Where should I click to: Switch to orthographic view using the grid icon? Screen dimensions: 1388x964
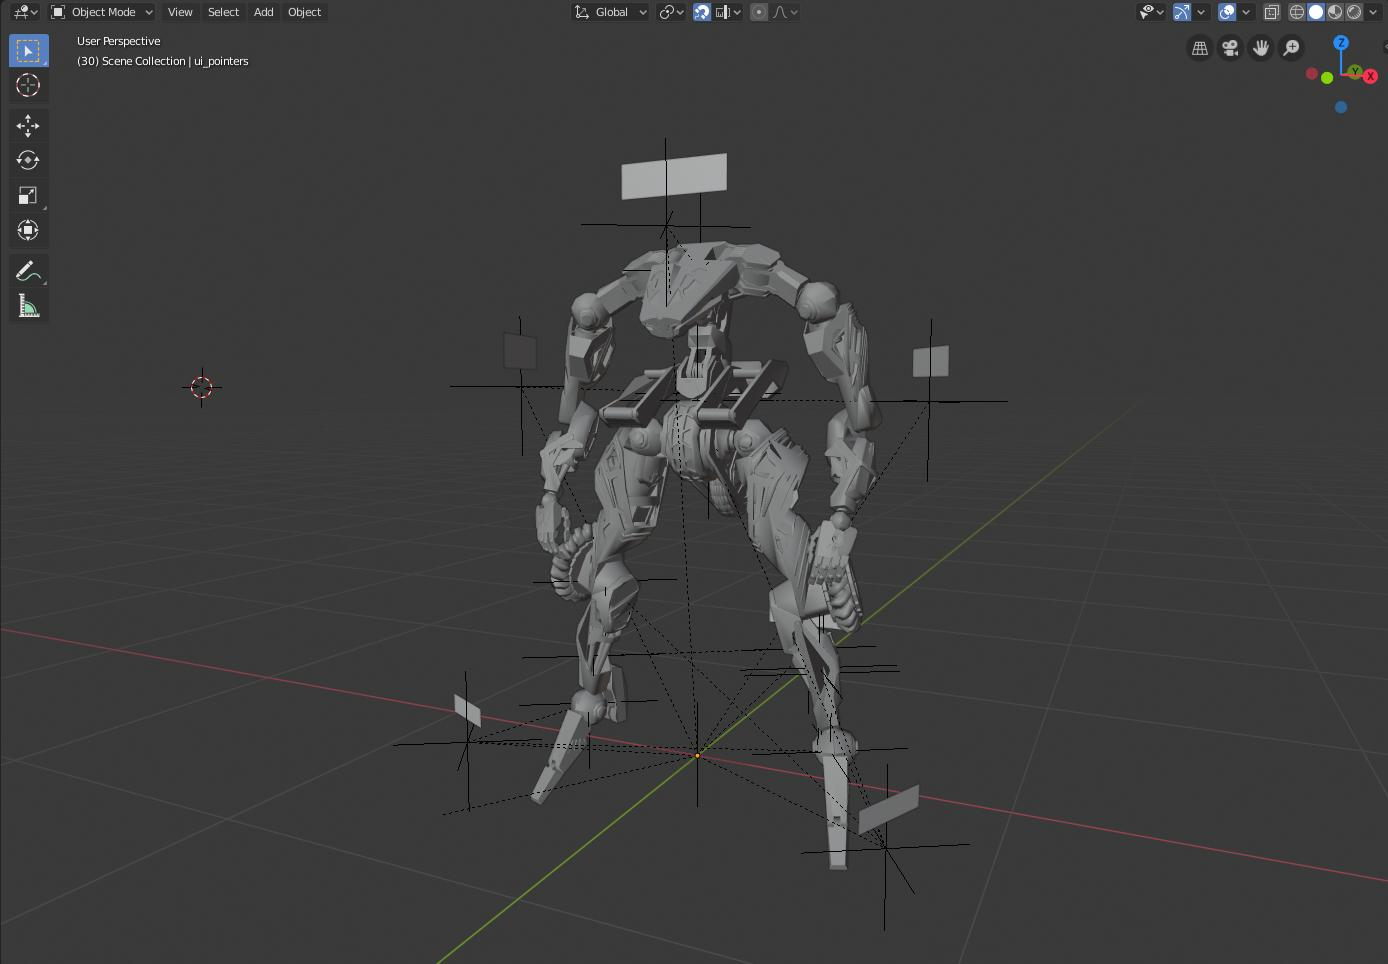tap(1200, 48)
